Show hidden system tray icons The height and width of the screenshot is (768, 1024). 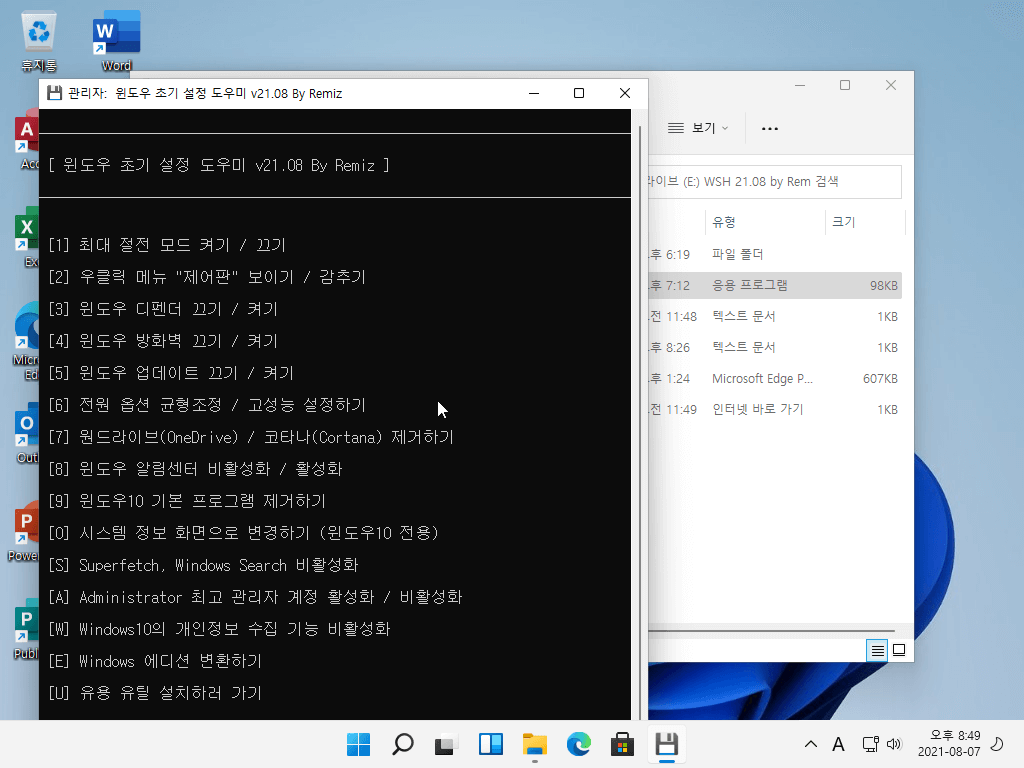[x=810, y=744]
